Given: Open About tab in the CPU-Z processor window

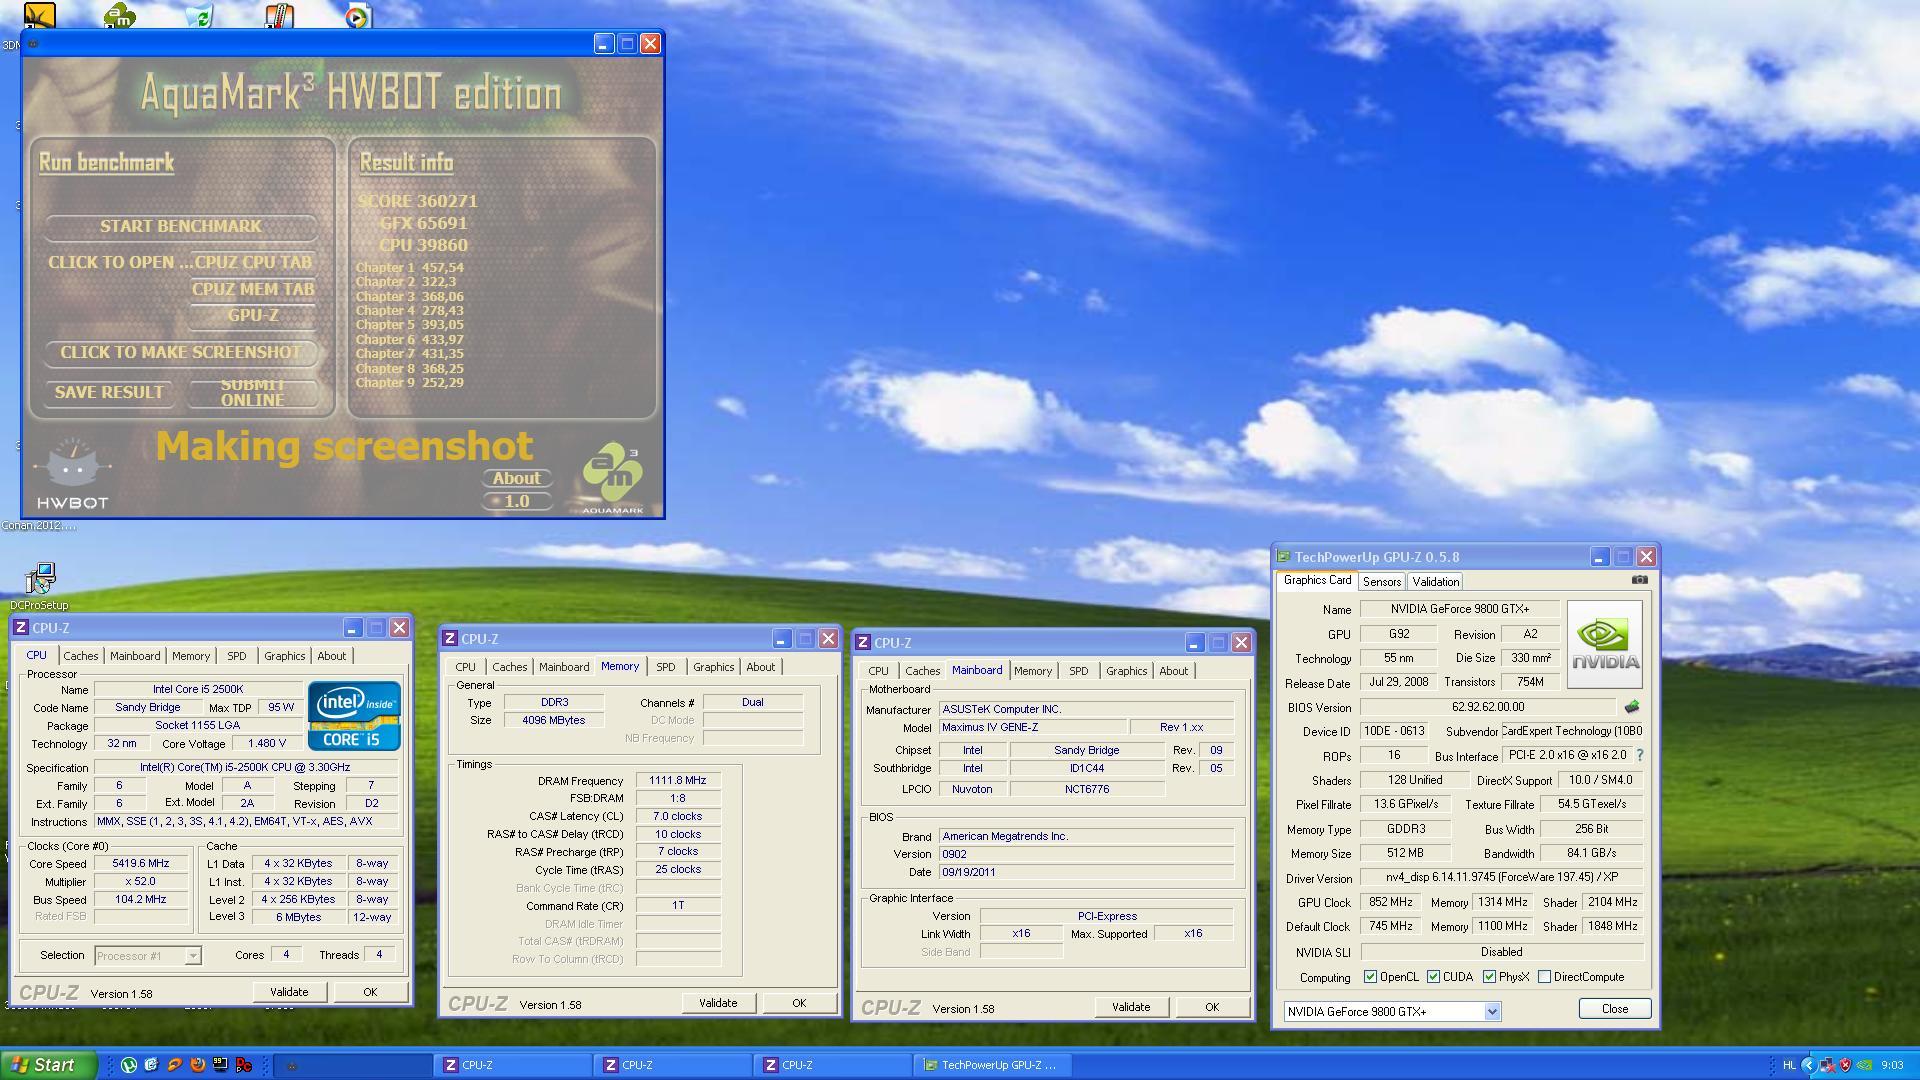Looking at the screenshot, I should (x=332, y=656).
